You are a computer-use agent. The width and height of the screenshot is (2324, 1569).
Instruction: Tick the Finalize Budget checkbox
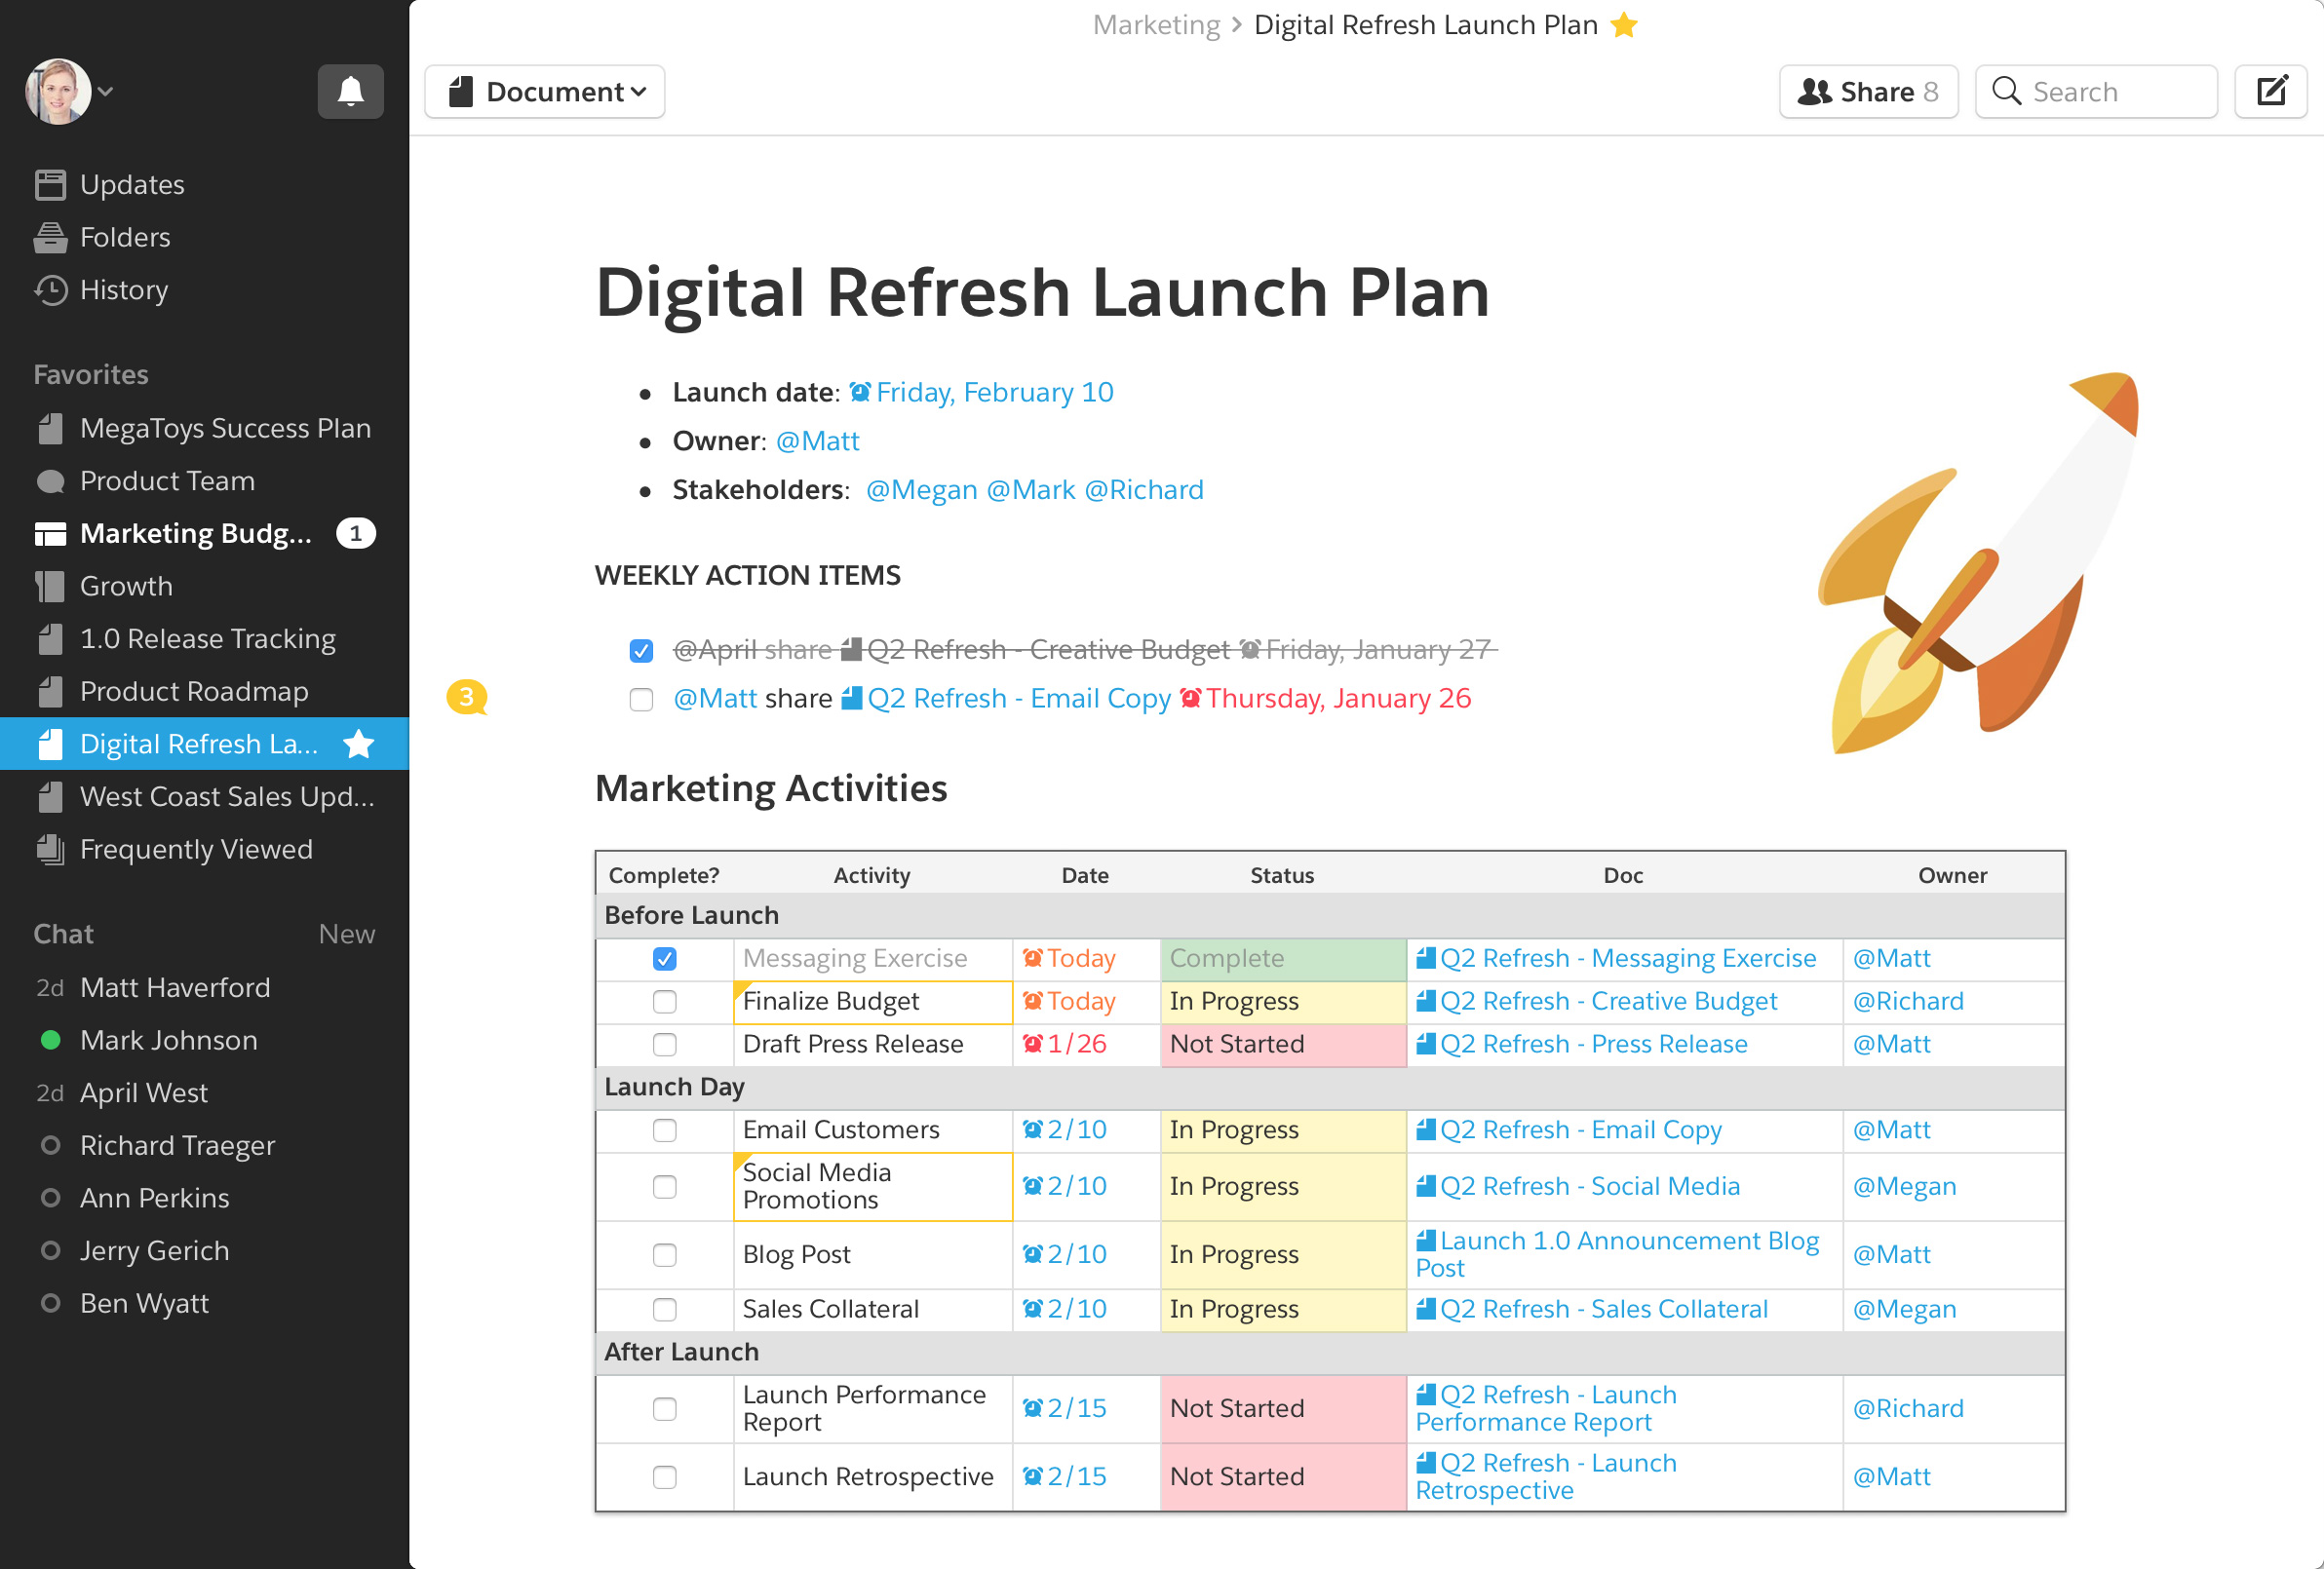664,1002
